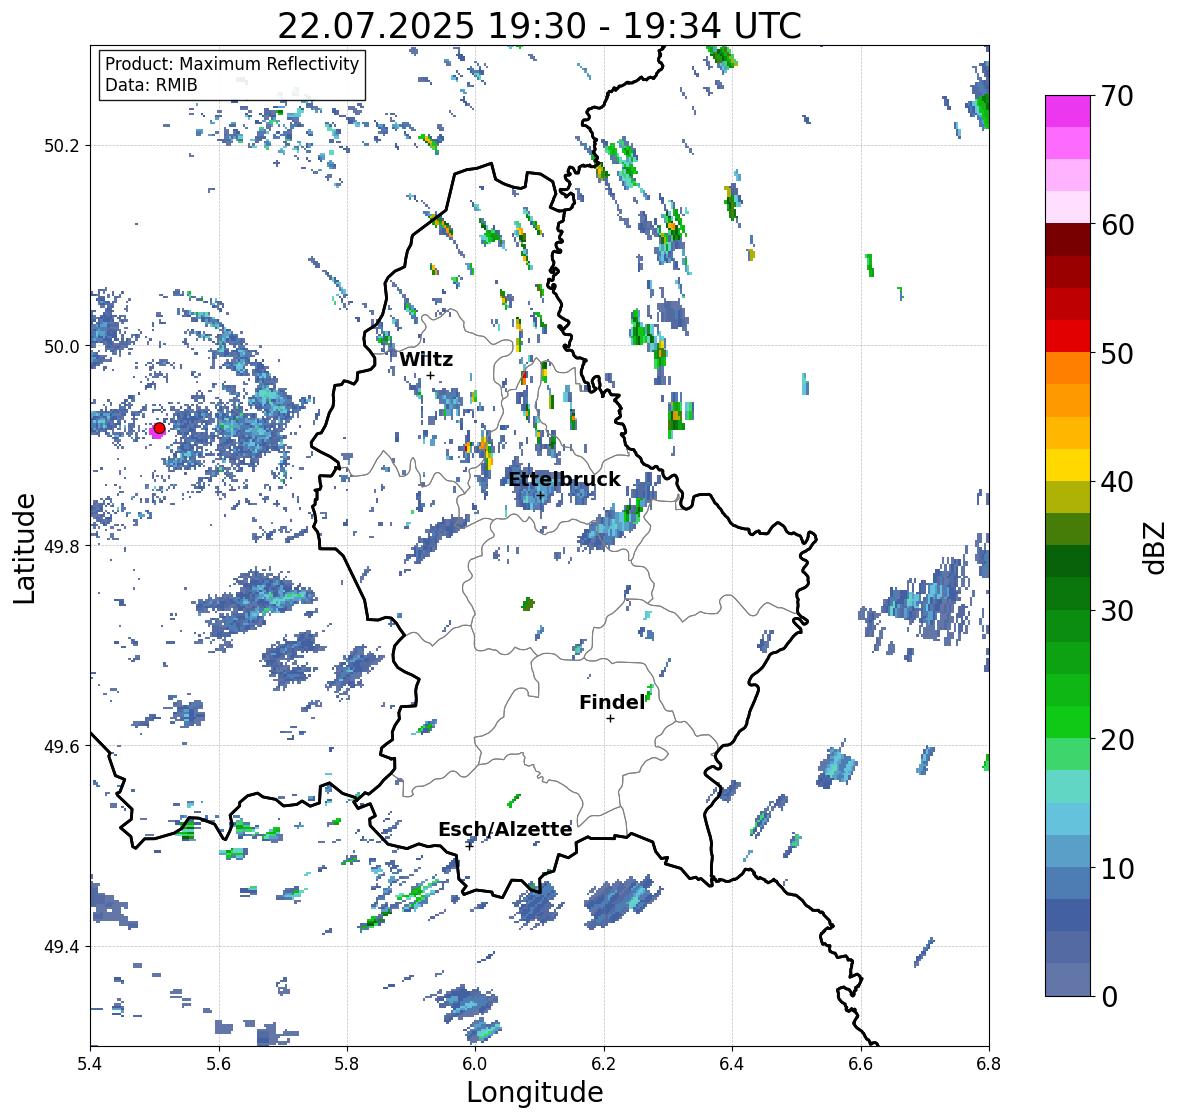Click the 'dBZ' colorbar label

point(1156,548)
